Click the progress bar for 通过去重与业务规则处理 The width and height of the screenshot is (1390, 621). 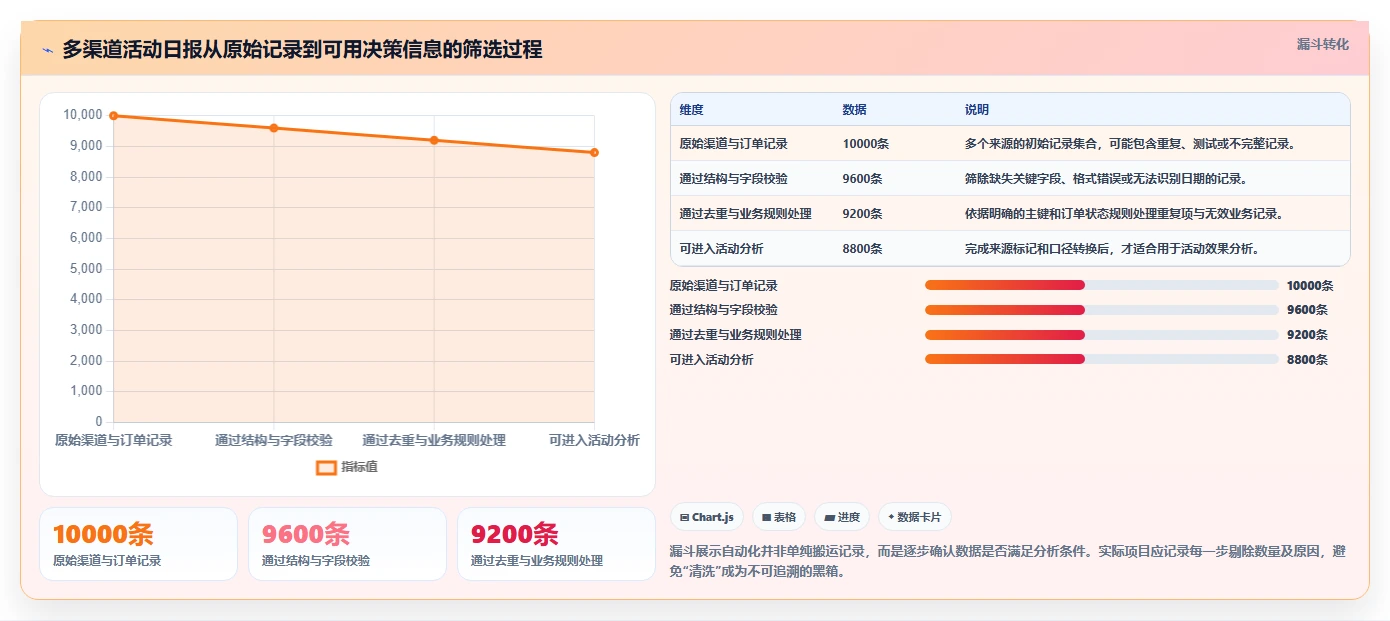pos(1102,335)
